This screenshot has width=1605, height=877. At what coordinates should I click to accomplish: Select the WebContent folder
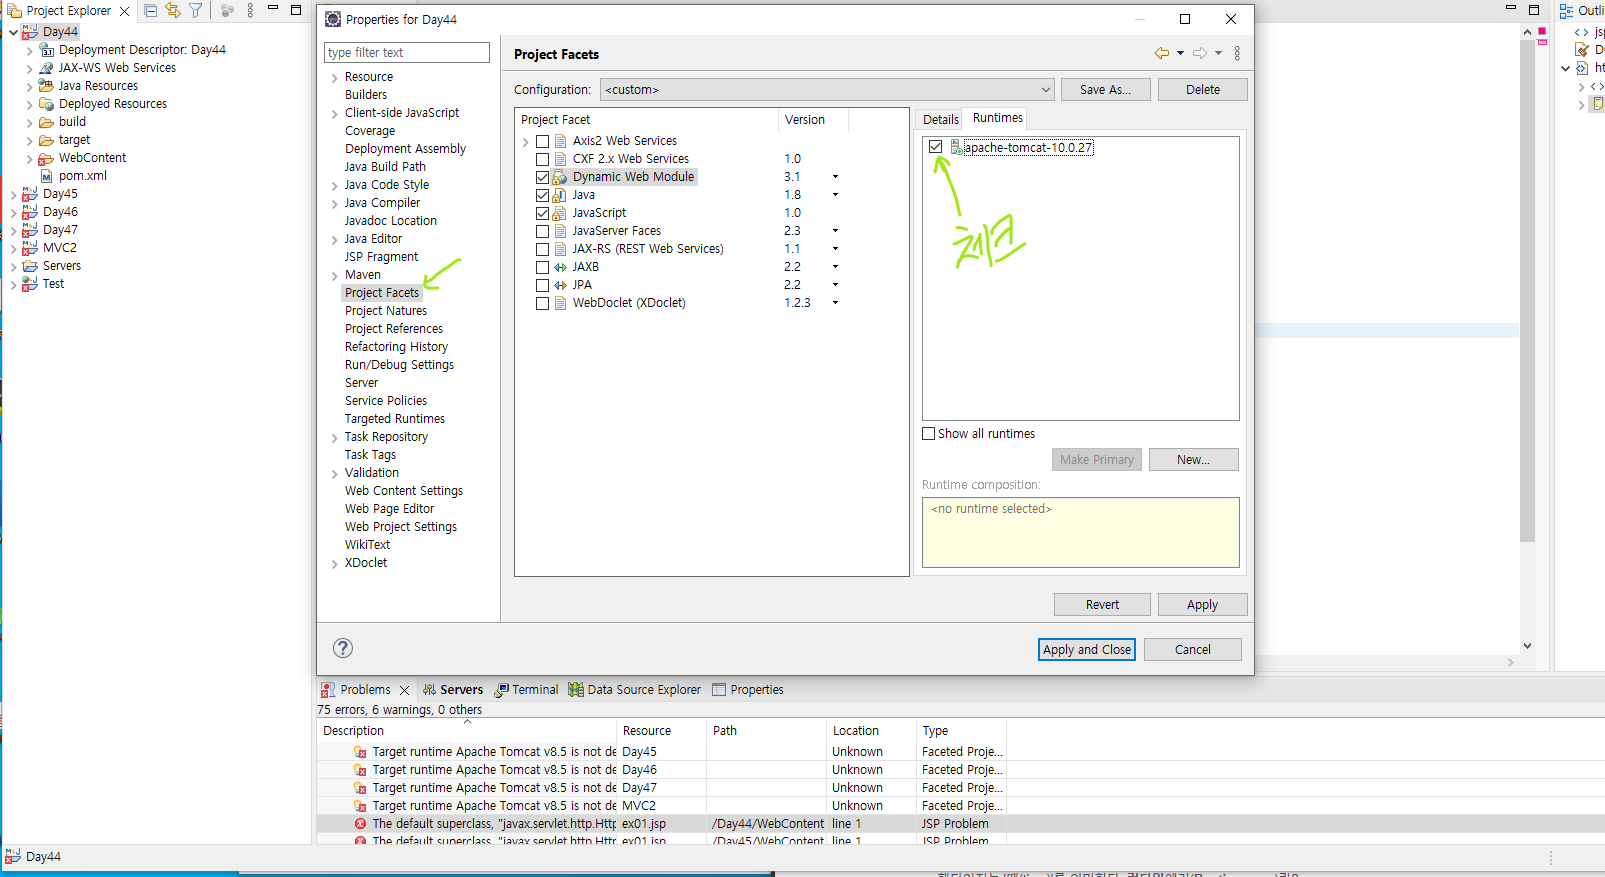point(92,158)
